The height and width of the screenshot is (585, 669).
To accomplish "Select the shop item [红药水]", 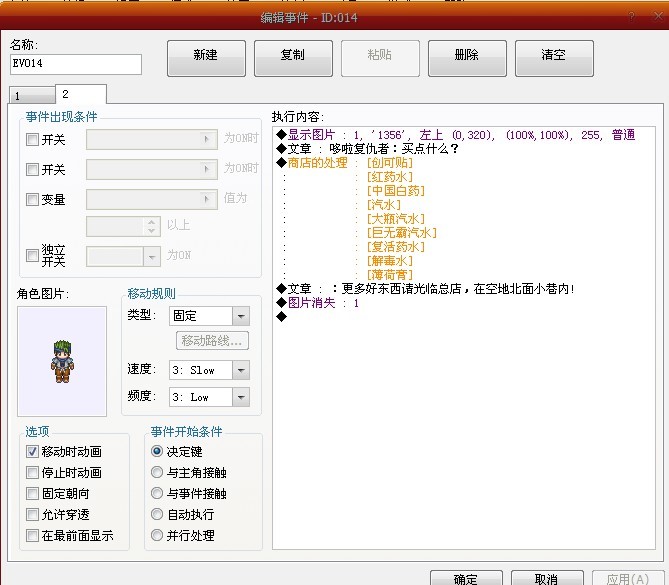I will [x=390, y=177].
